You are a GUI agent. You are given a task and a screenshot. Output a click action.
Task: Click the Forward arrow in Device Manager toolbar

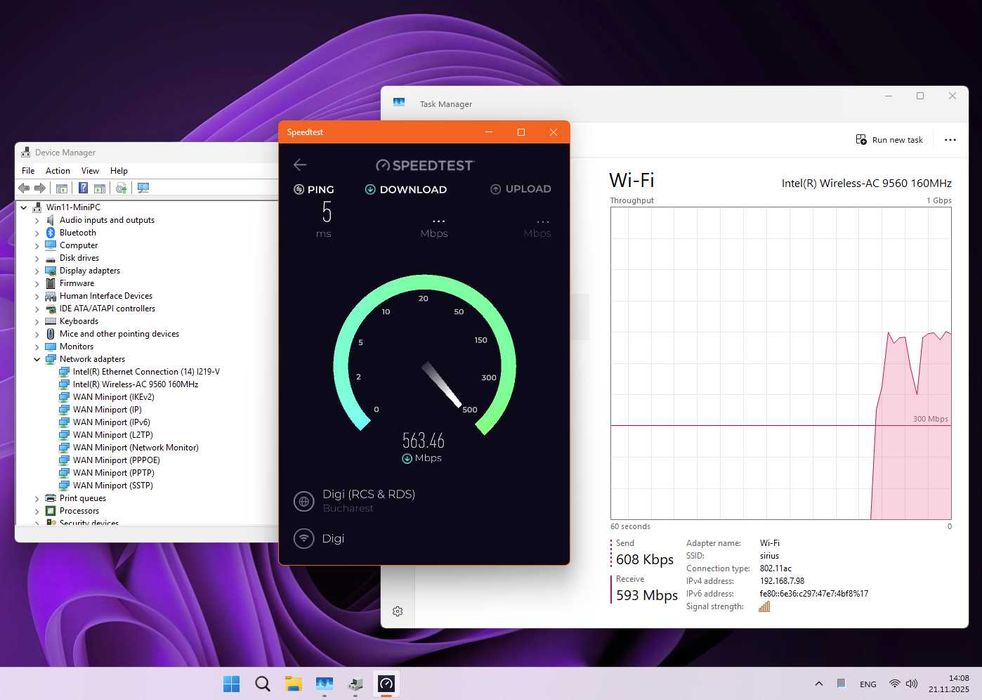(x=40, y=188)
